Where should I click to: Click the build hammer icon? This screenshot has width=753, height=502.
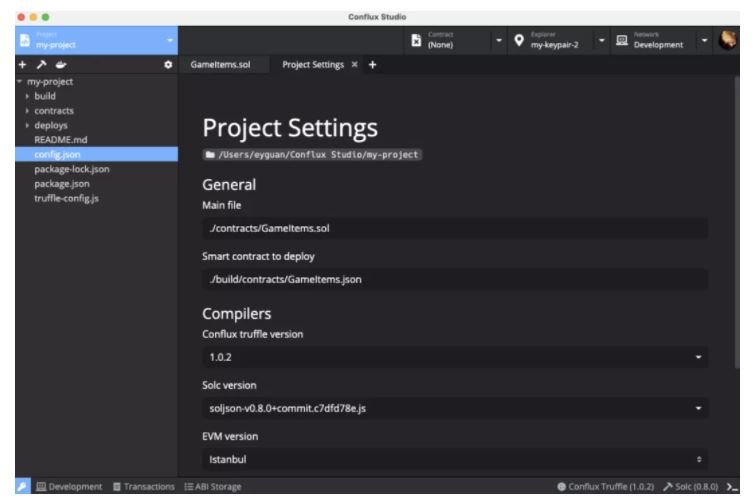pos(42,64)
